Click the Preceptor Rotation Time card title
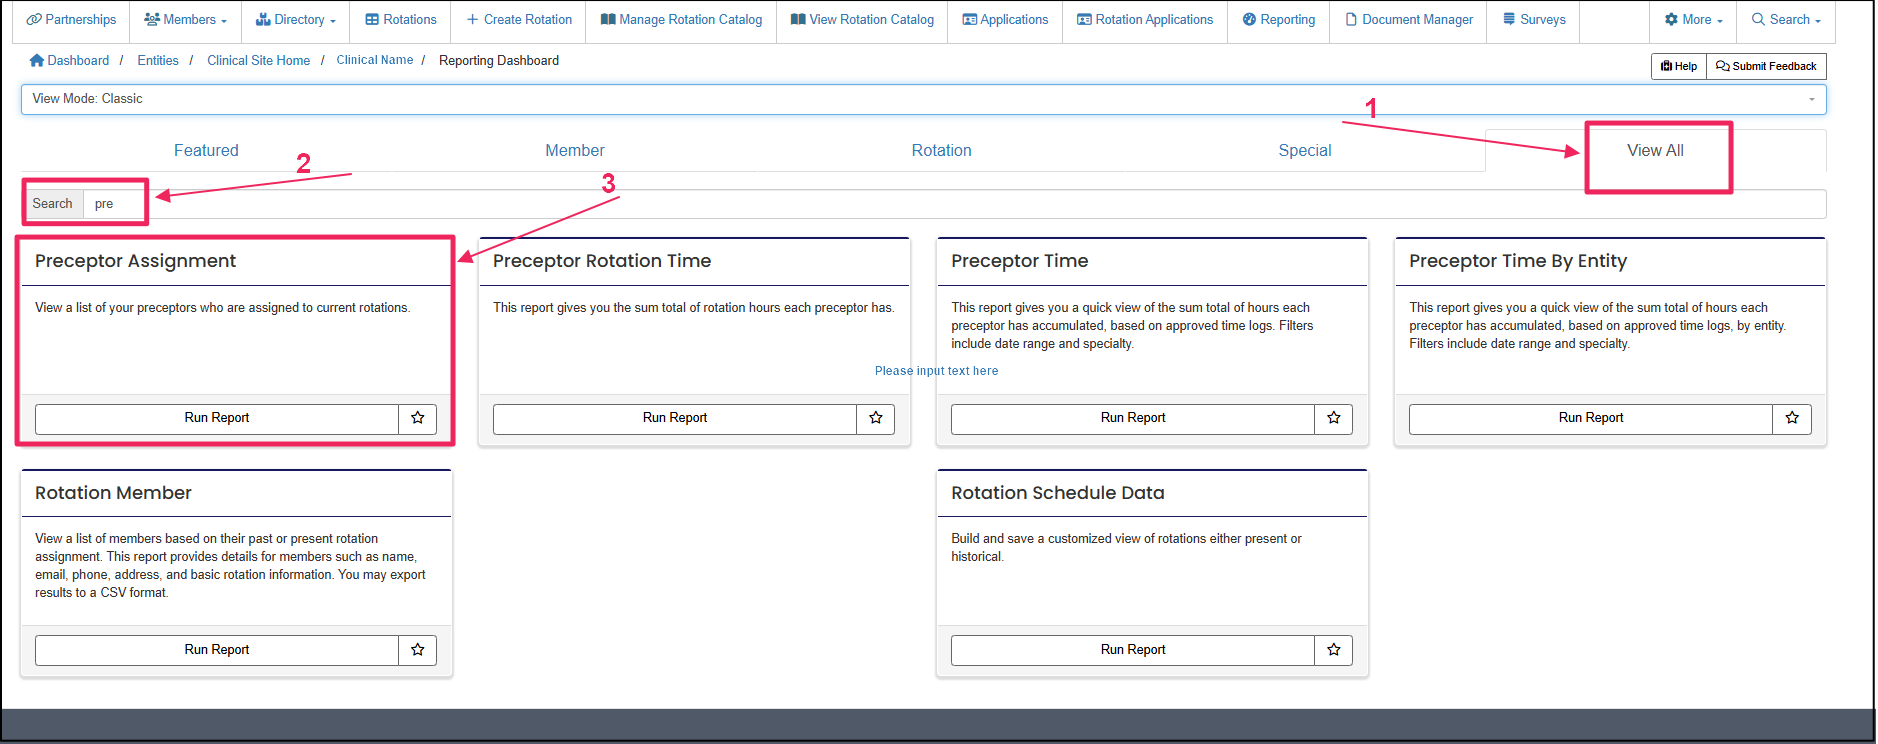1878x744 pixels. click(x=602, y=261)
